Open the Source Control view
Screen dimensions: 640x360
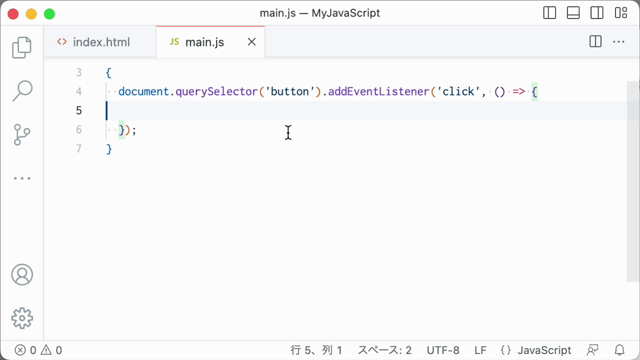[x=22, y=135]
